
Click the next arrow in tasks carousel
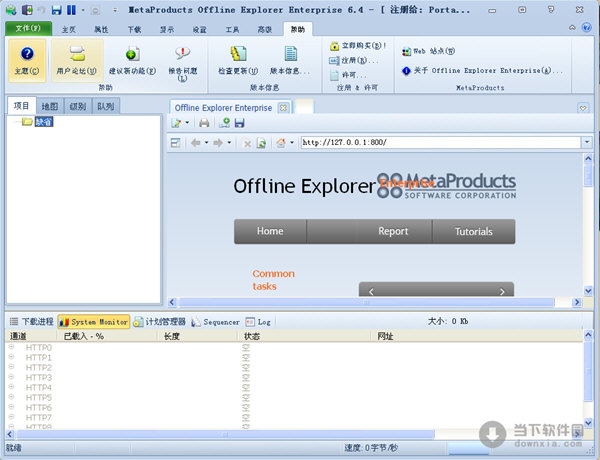click(x=502, y=291)
